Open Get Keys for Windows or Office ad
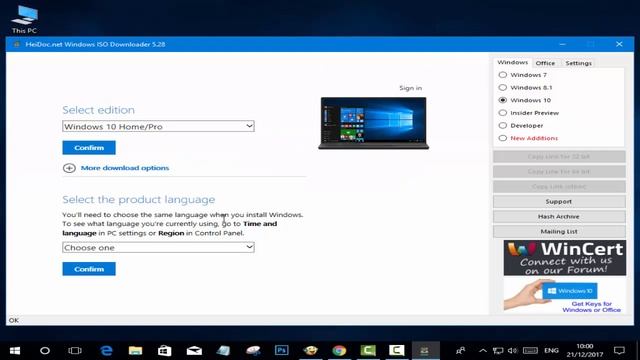640x360 pixels. click(564, 296)
